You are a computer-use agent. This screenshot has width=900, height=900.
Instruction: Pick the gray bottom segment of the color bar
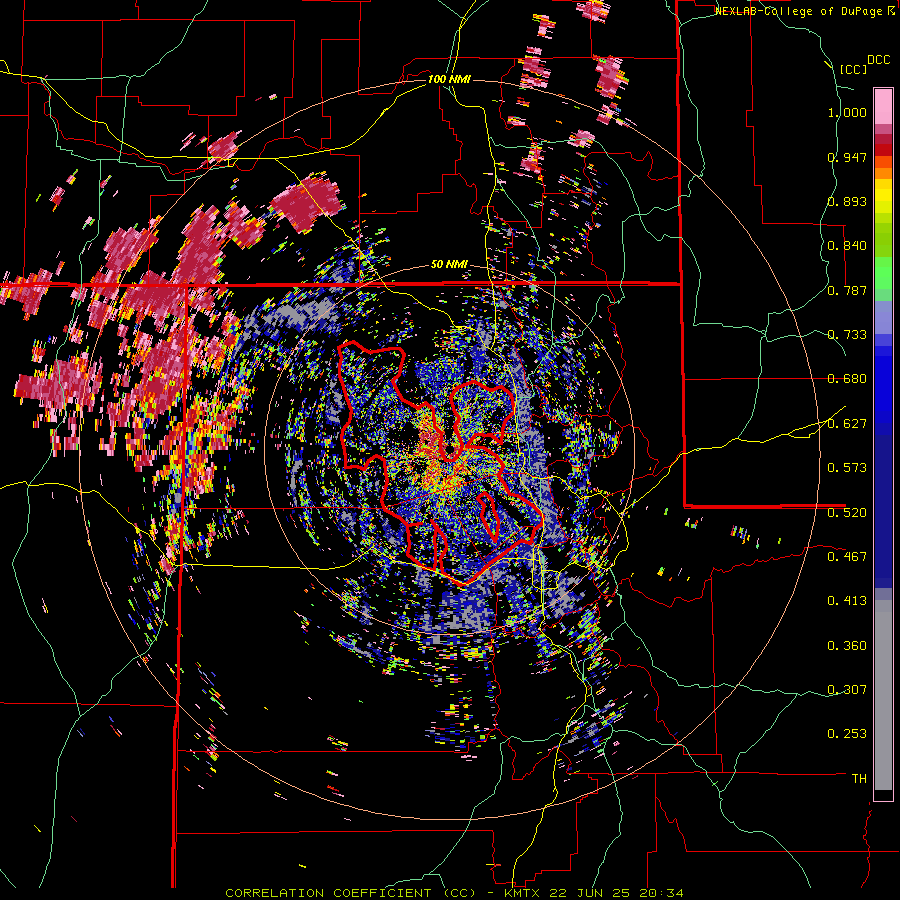tap(883, 695)
